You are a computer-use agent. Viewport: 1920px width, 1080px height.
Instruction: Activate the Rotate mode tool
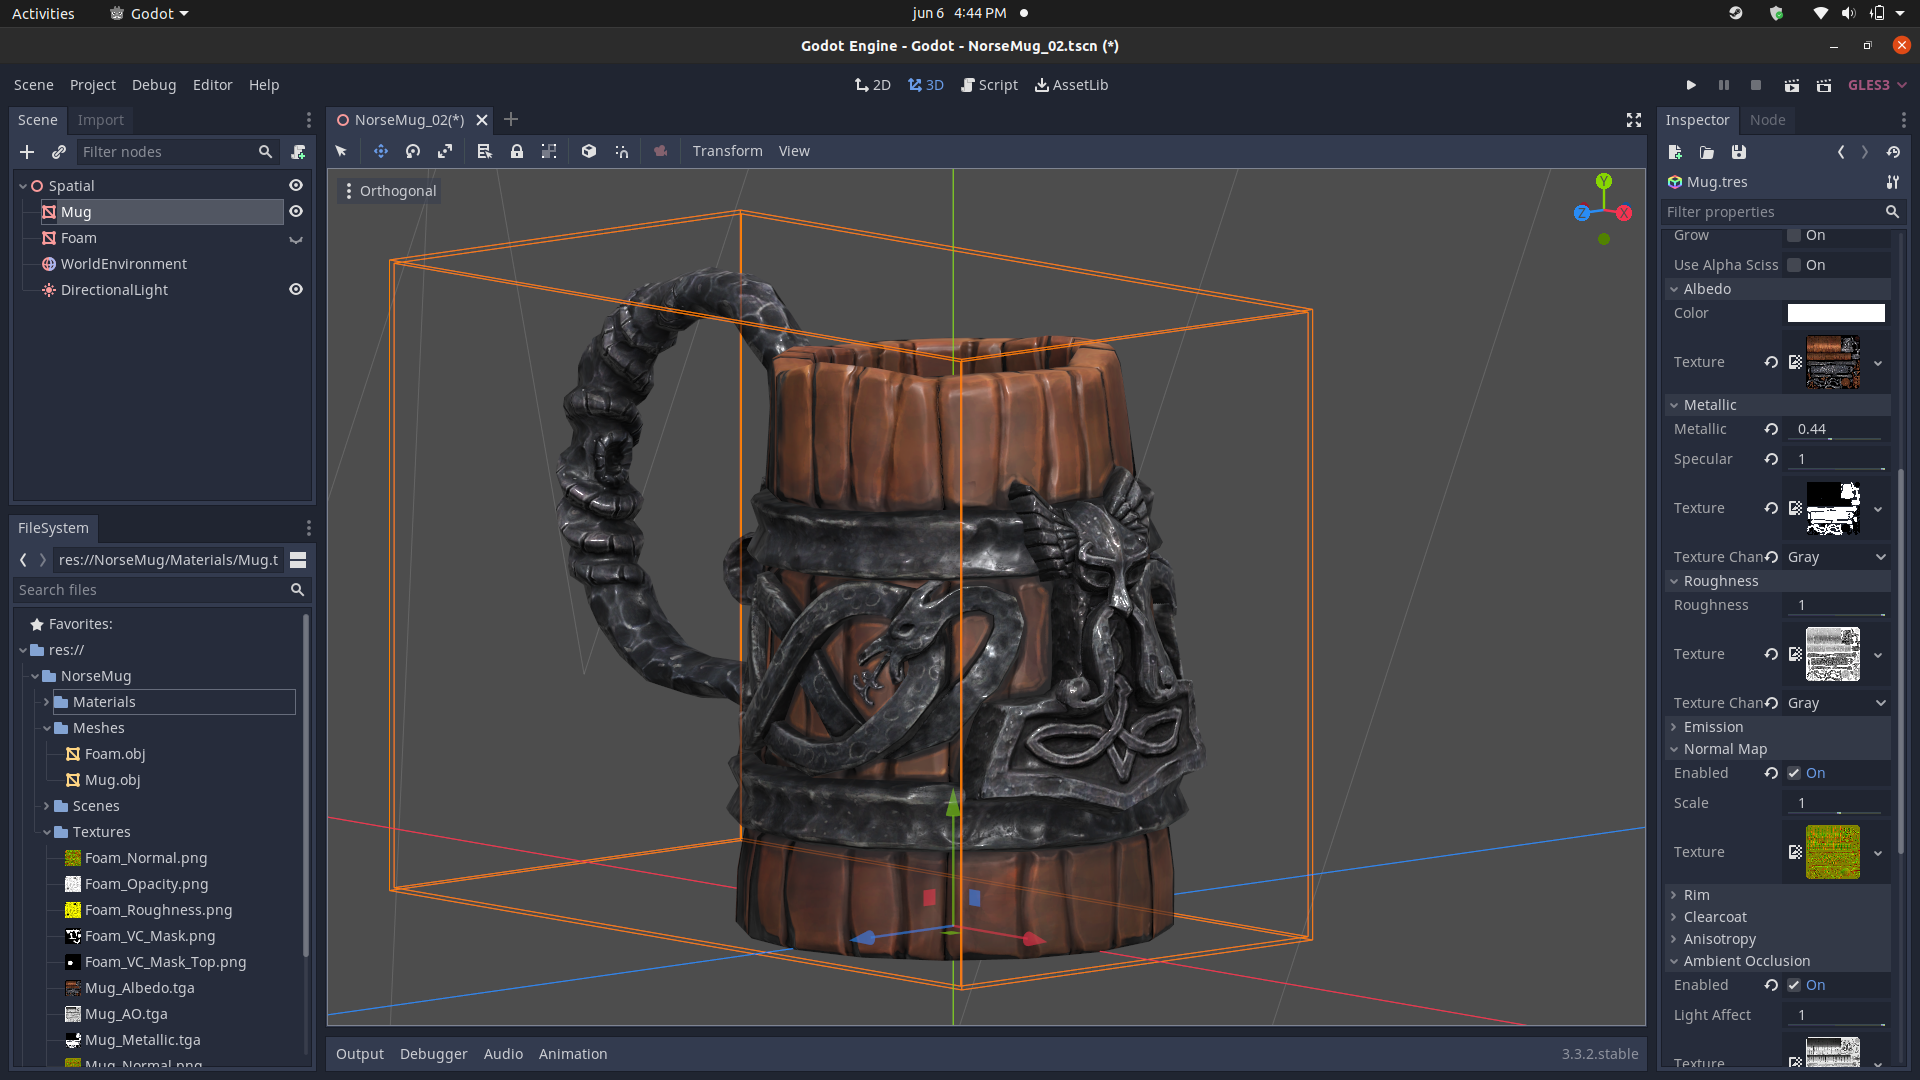pyautogui.click(x=413, y=151)
